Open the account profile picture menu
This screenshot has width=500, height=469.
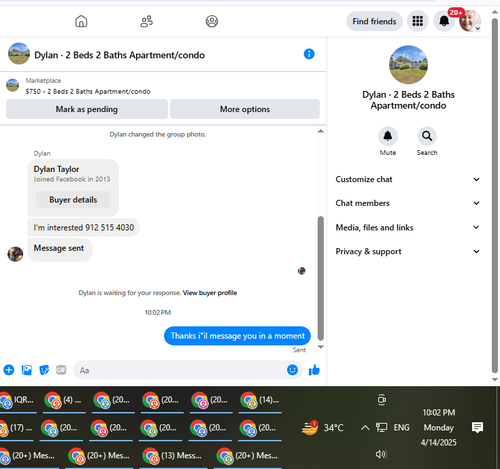470,21
